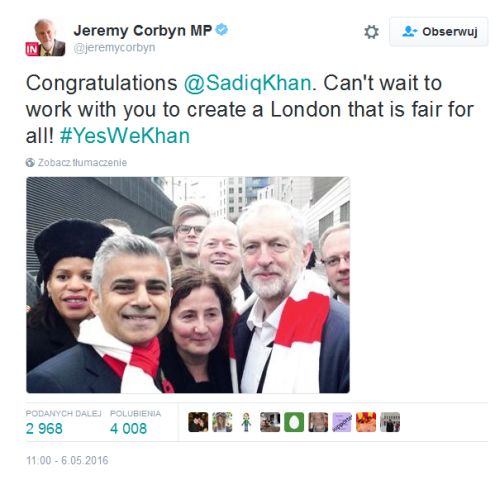Click the green cartoon figure avatar
Image resolution: width=500 pixels, height=480 pixels.
pyautogui.click(x=246, y=422)
